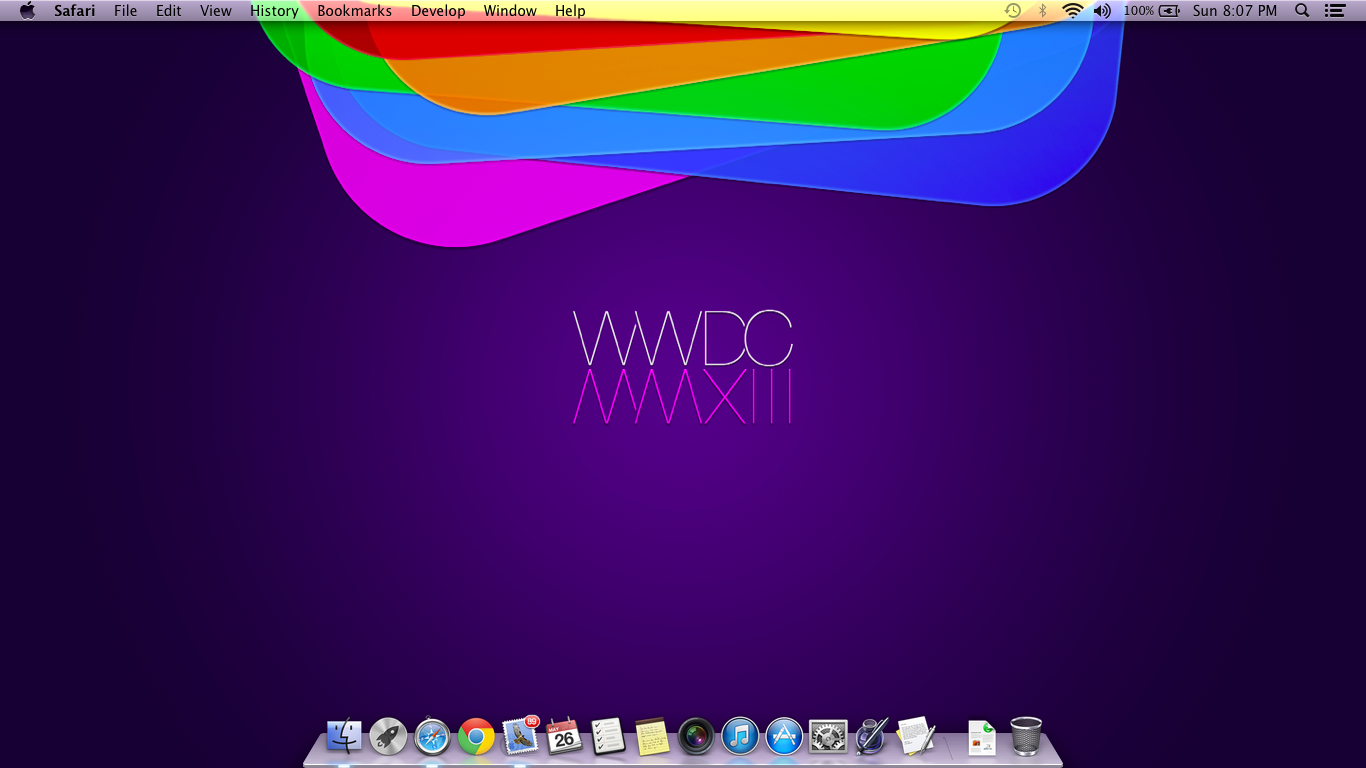Open the Edit menu
This screenshot has width=1366, height=768.
(168, 11)
